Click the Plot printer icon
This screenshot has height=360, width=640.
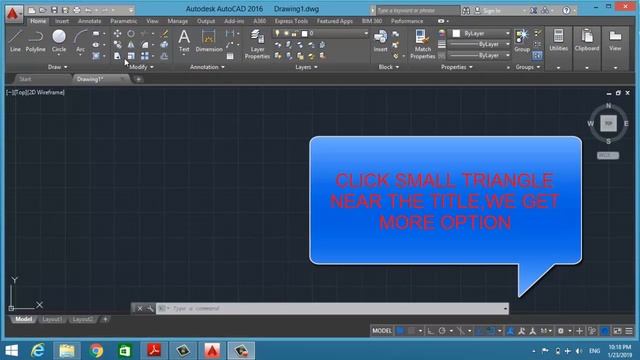coord(77,10)
